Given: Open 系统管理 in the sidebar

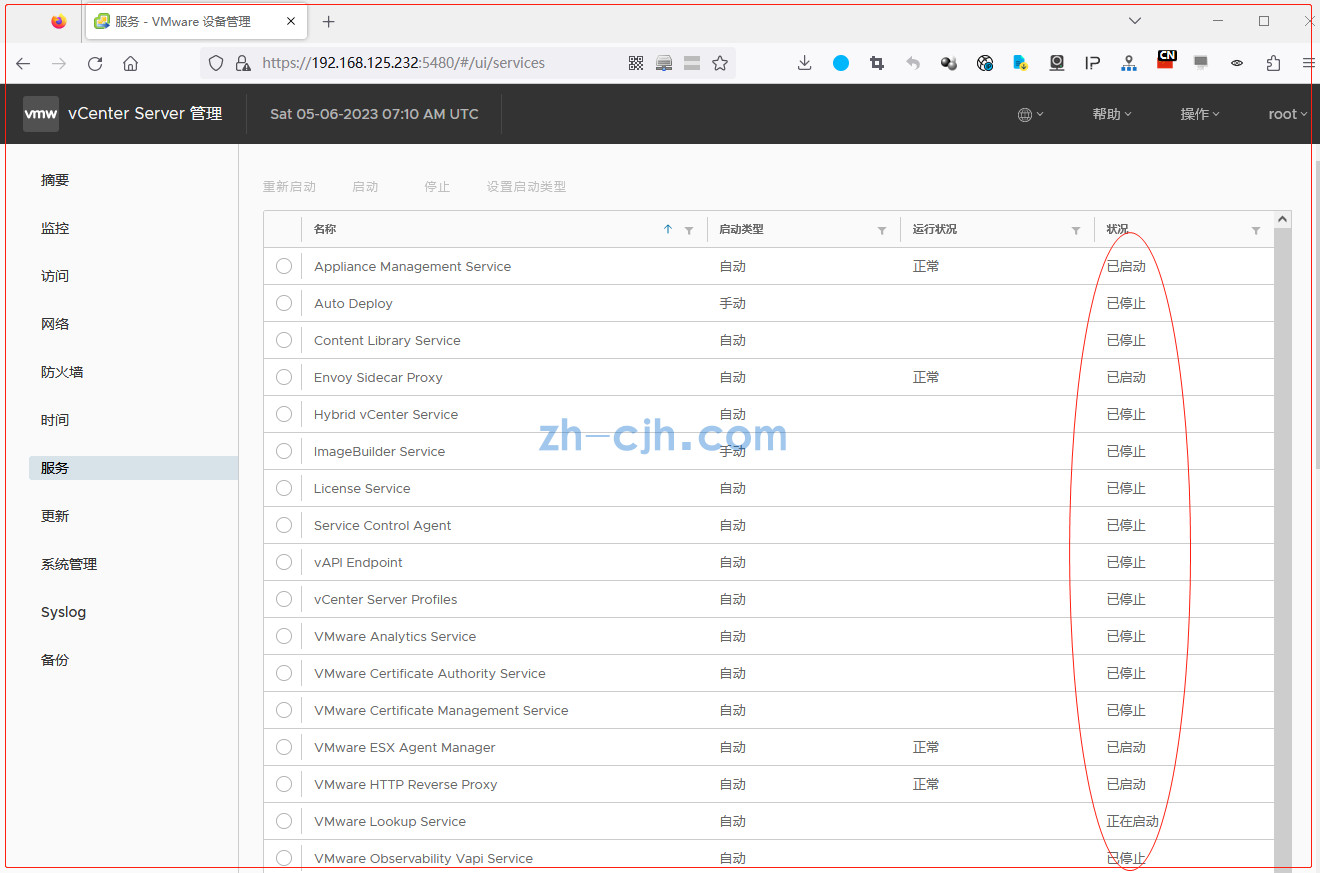Looking at the screenshot, I should pos(69,564).
